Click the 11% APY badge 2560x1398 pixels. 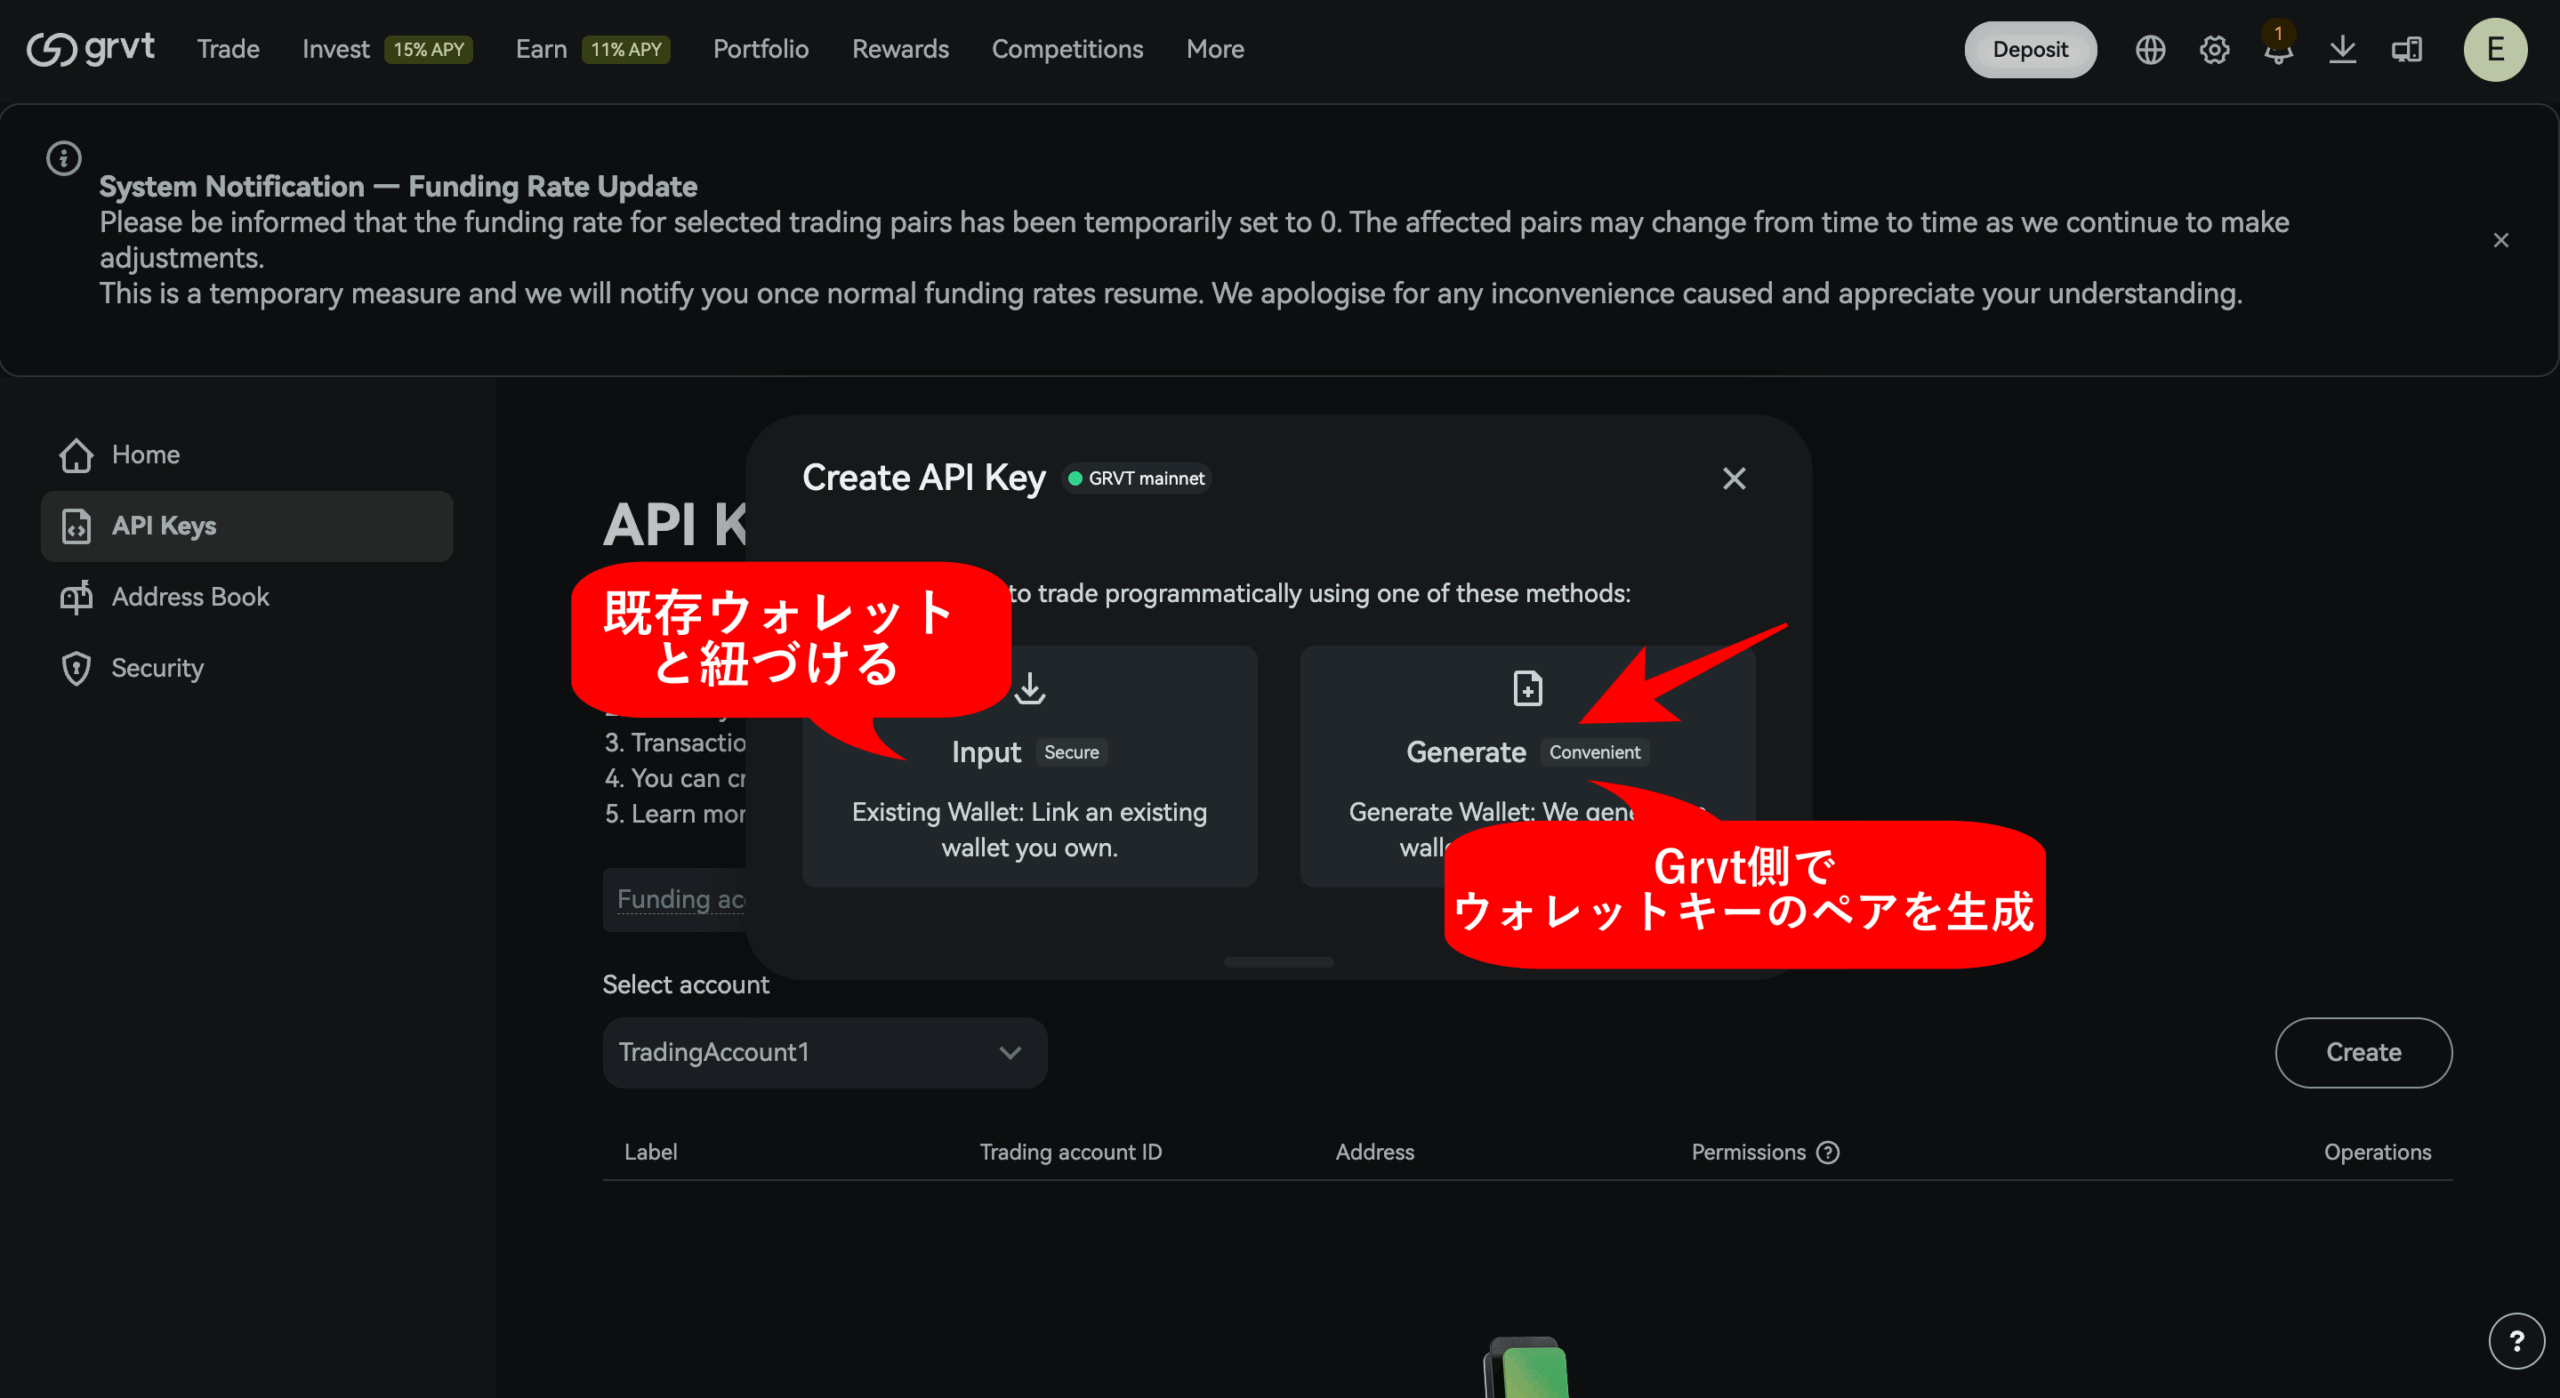pos(626,49)
